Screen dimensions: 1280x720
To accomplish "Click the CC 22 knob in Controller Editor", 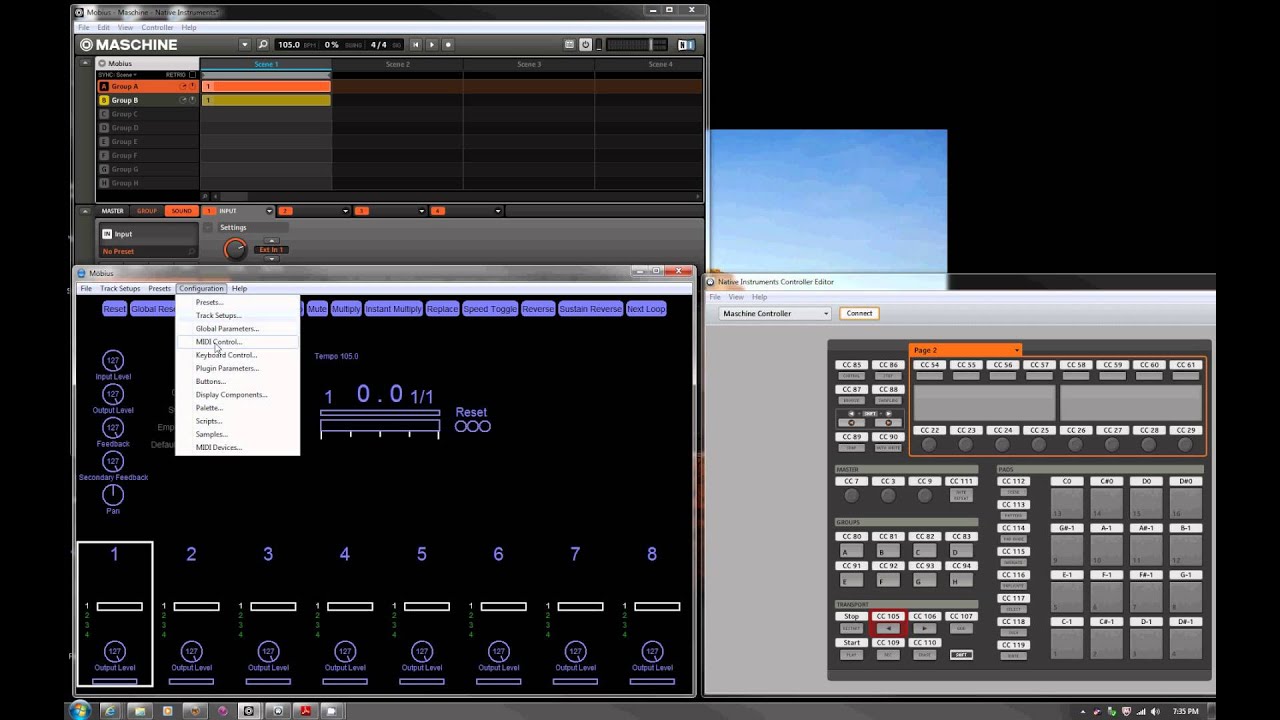I will (x=929, y=444).
